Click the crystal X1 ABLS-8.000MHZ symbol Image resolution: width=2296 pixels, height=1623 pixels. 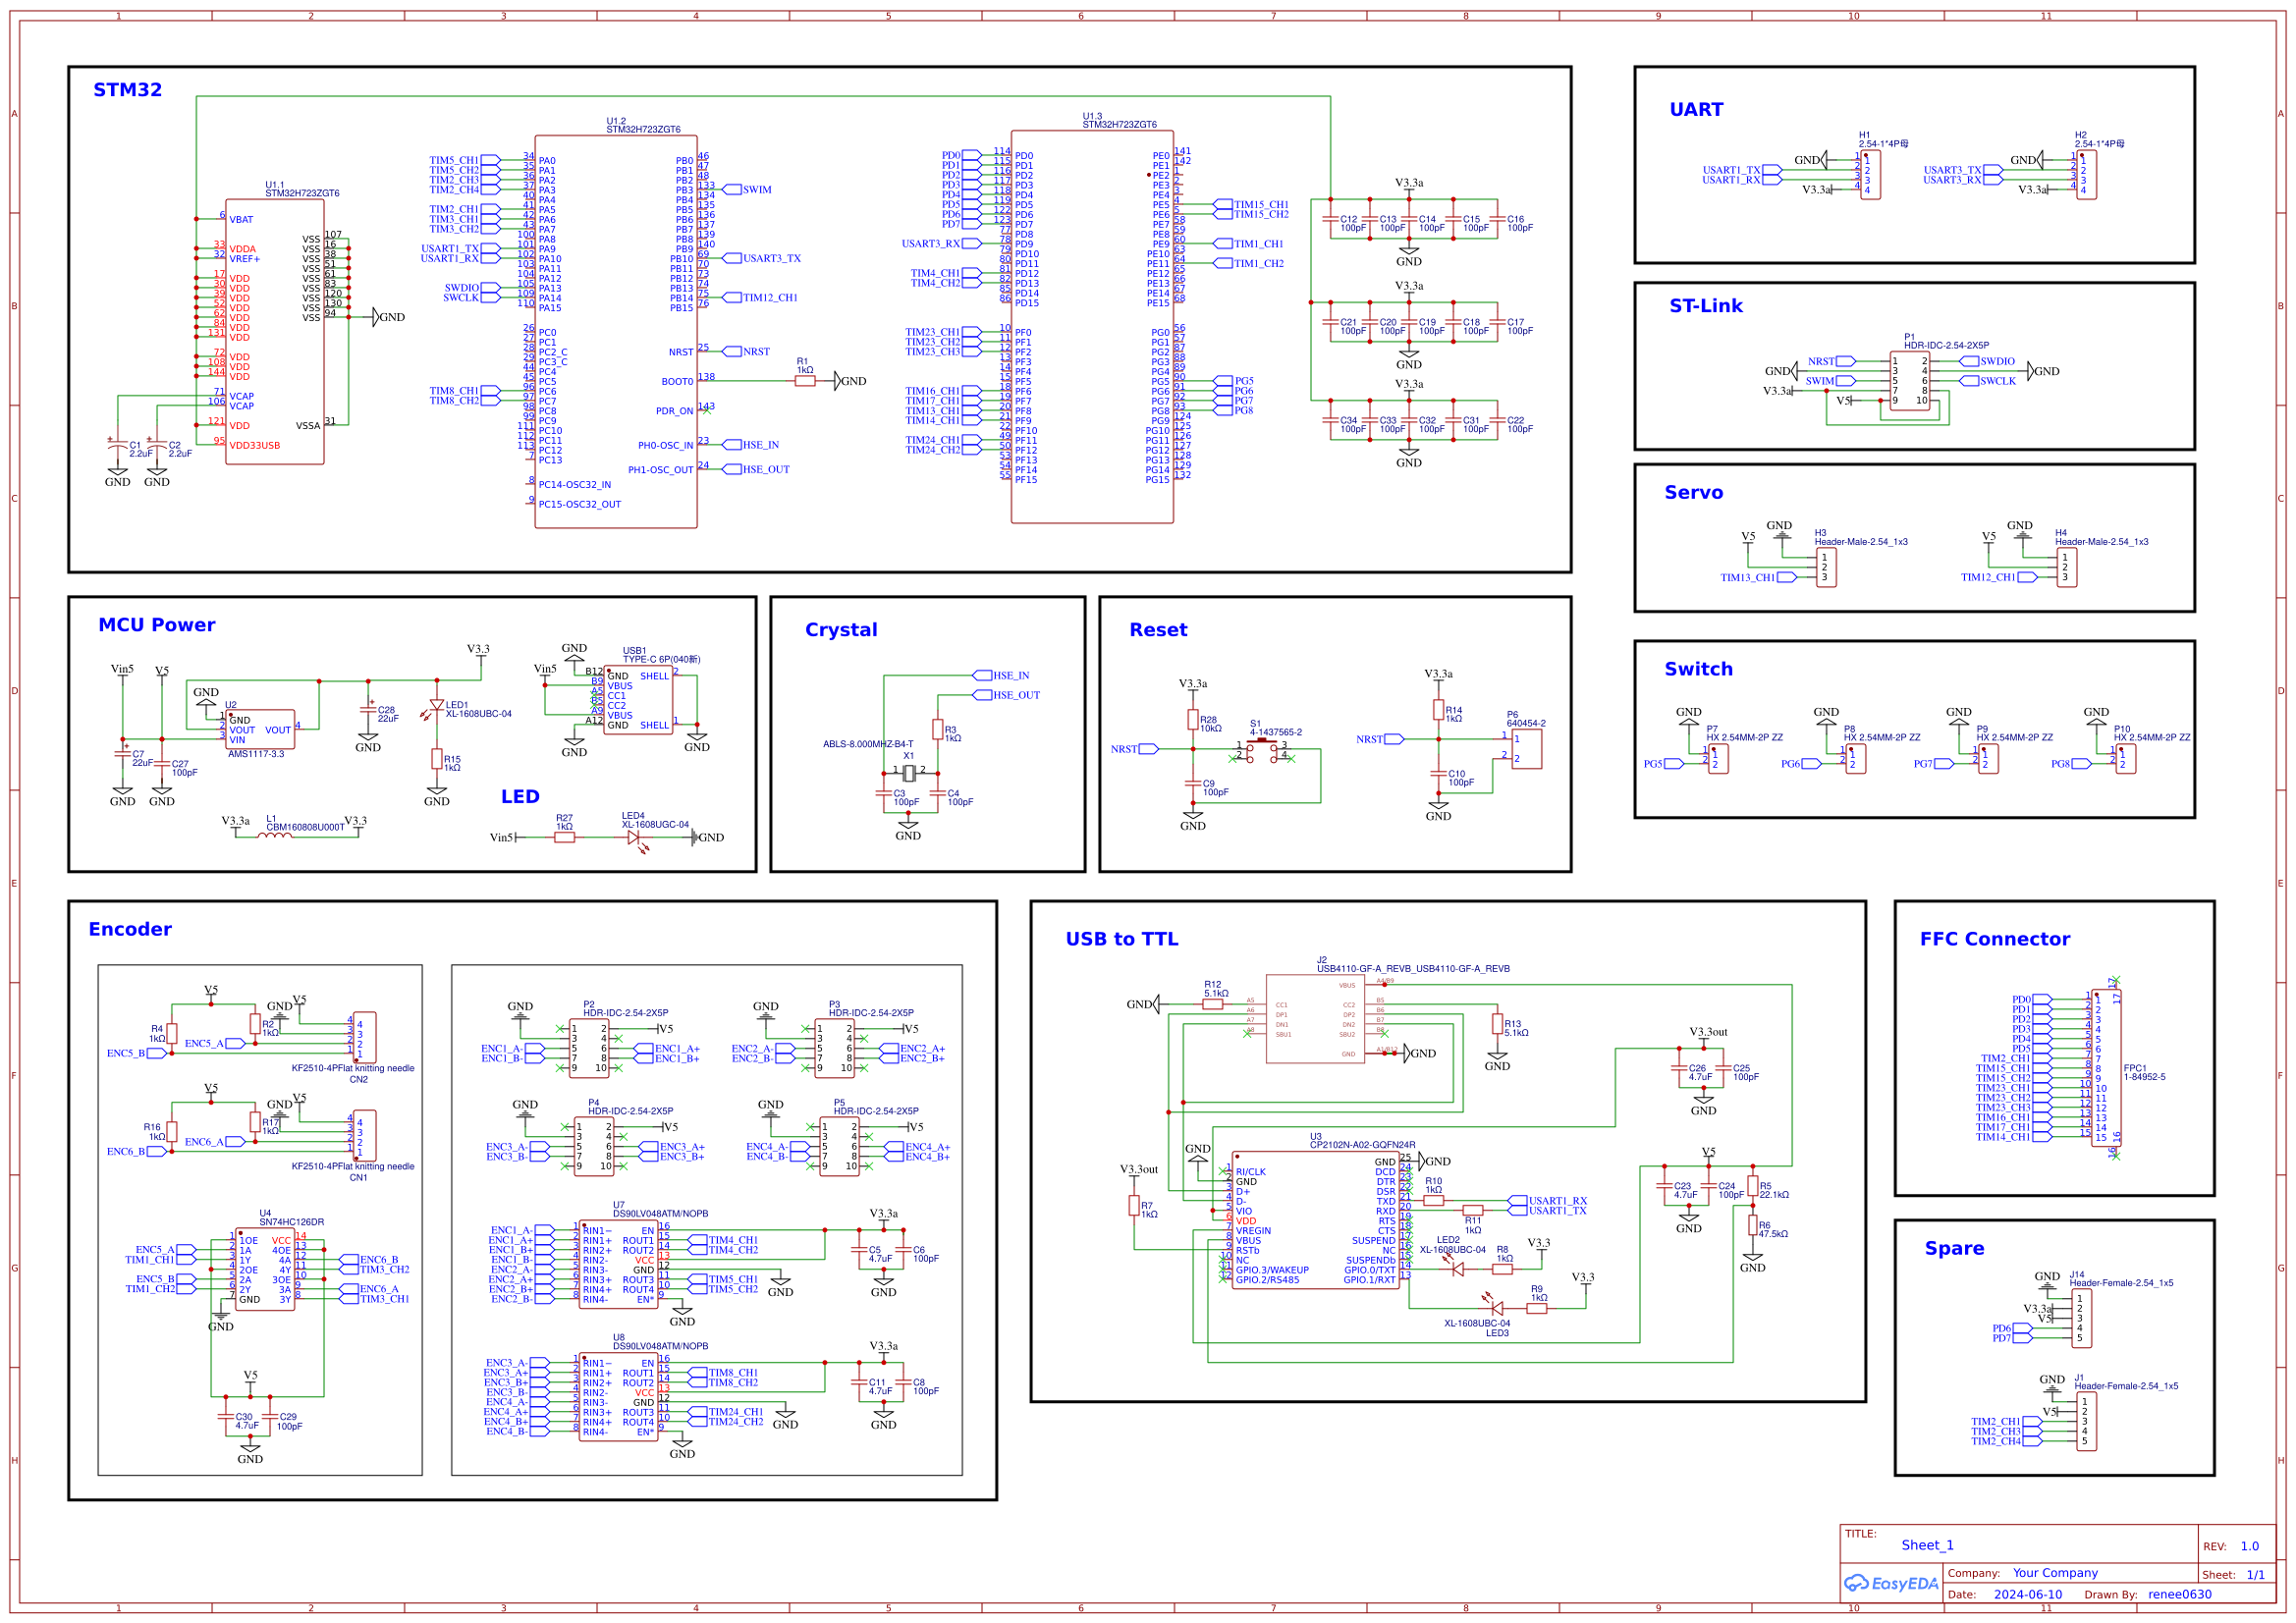tap(908, 775)
